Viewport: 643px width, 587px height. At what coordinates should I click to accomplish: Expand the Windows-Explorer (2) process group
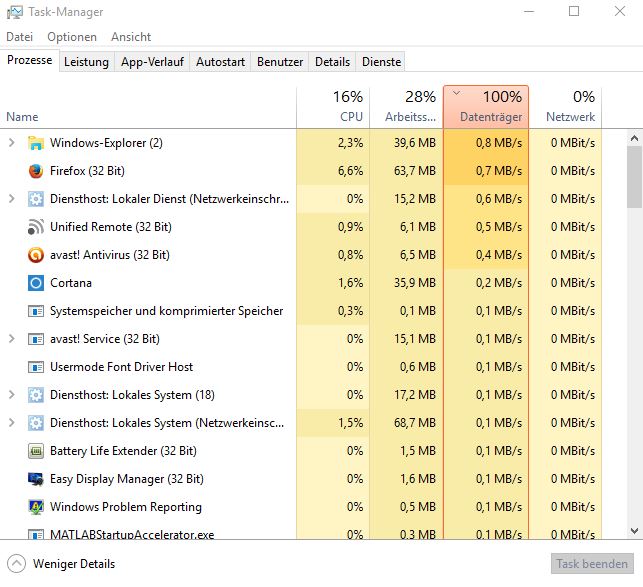[x=11, y=143]
